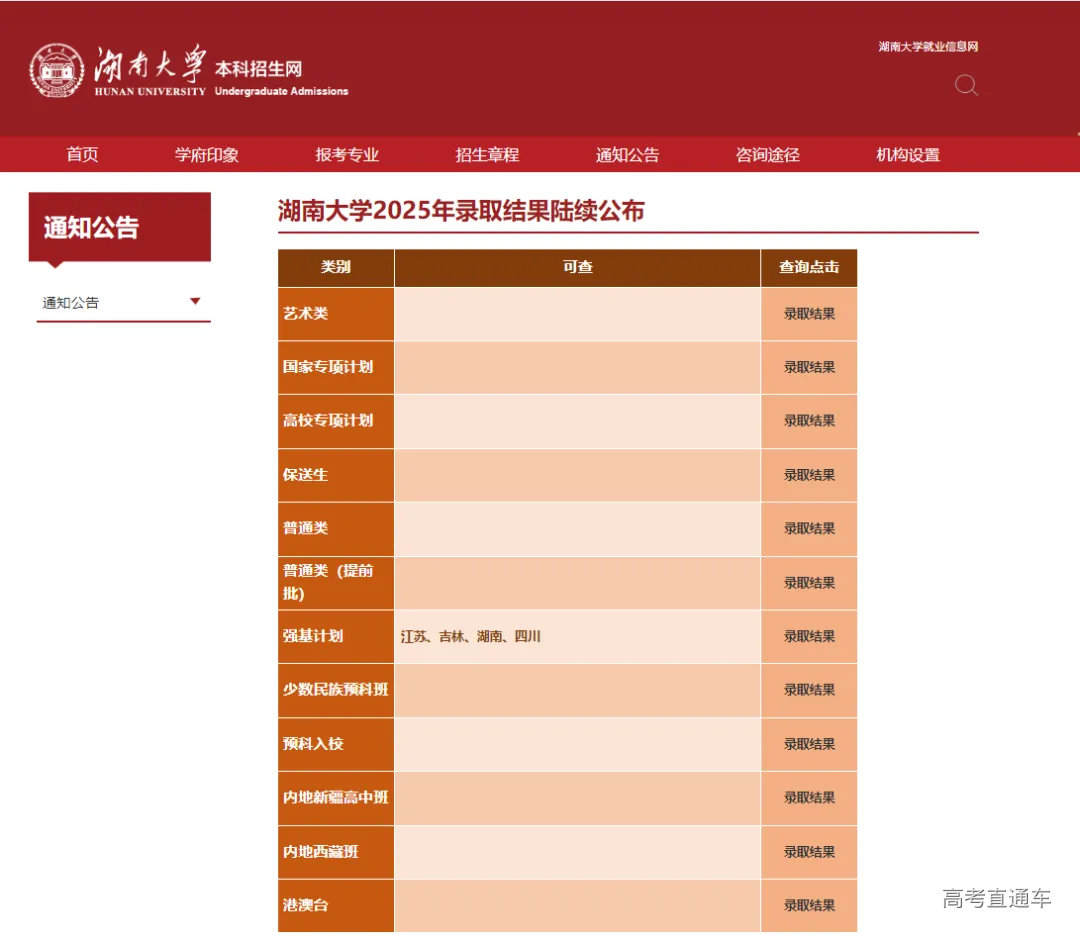Click 录取结果 for 强基计划 row

(x=808, y=636)
